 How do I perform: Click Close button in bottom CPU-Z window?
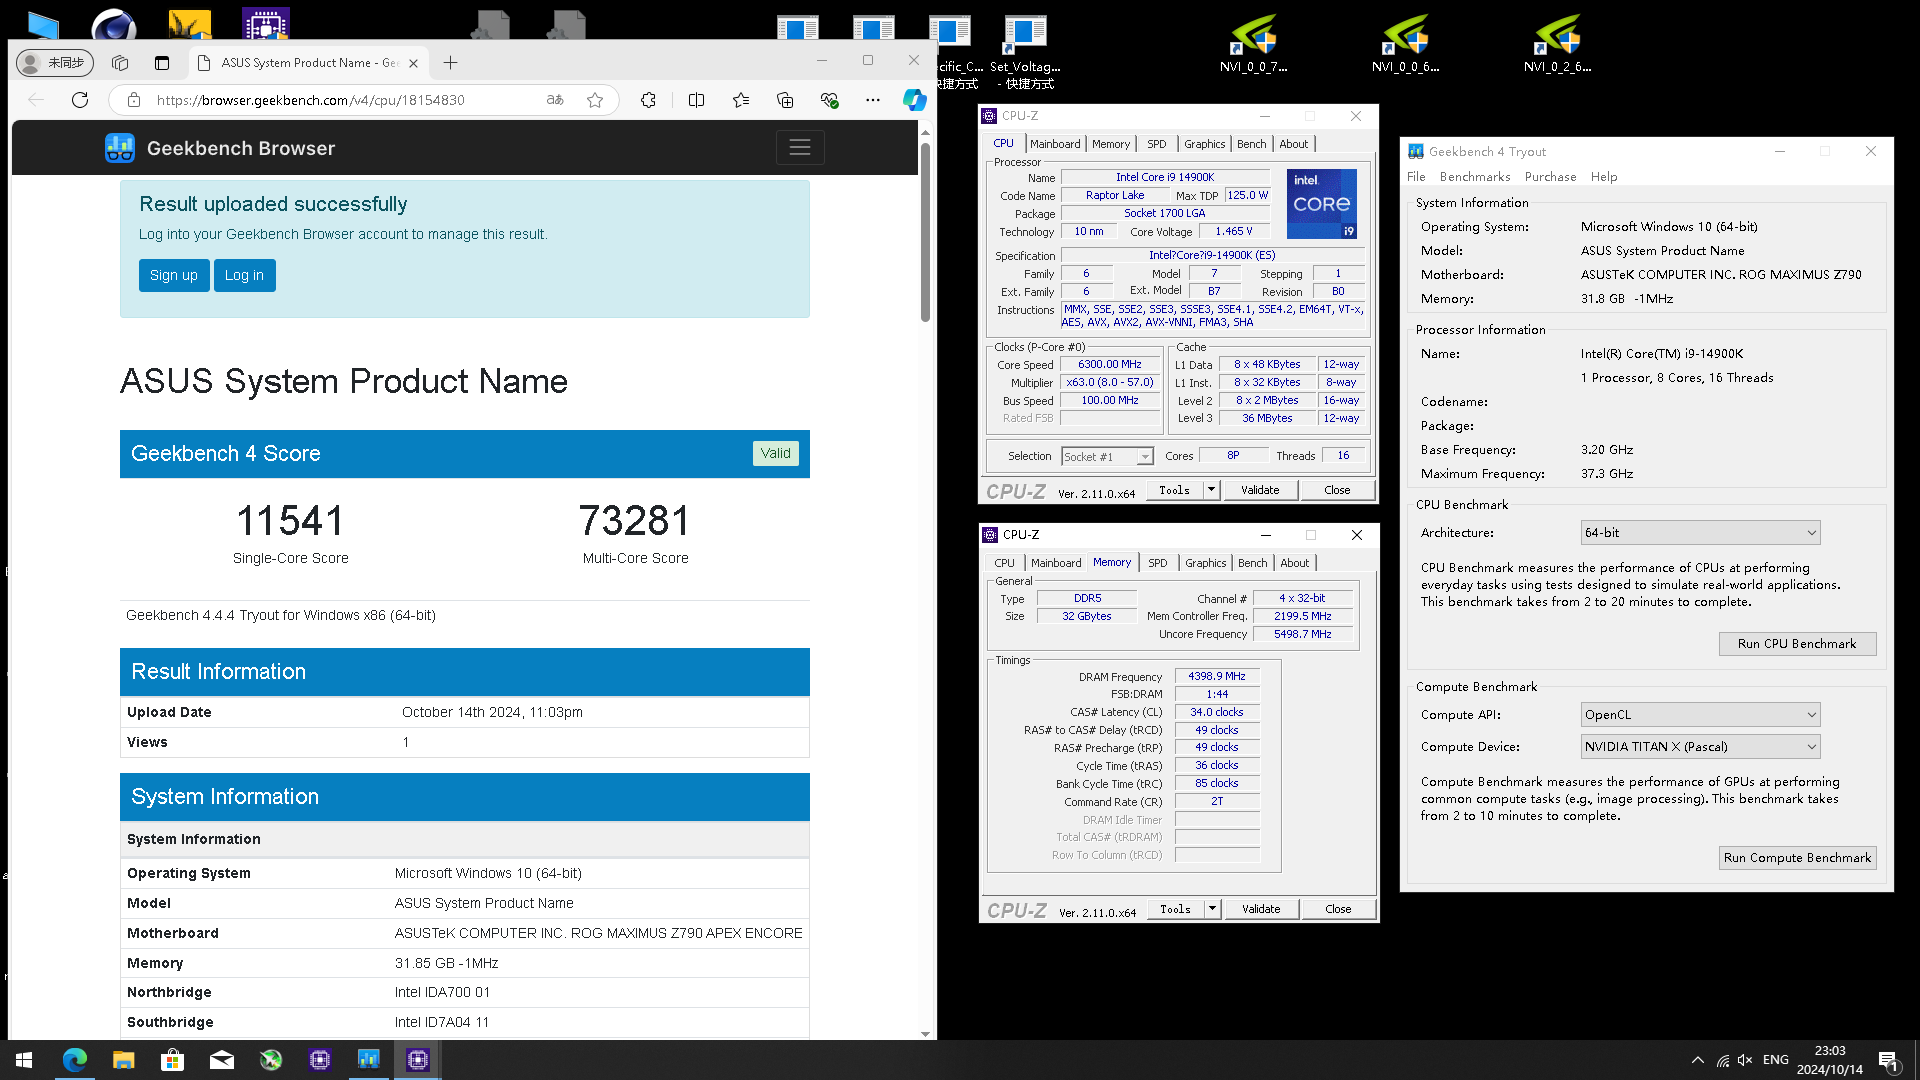point(1338,909)
